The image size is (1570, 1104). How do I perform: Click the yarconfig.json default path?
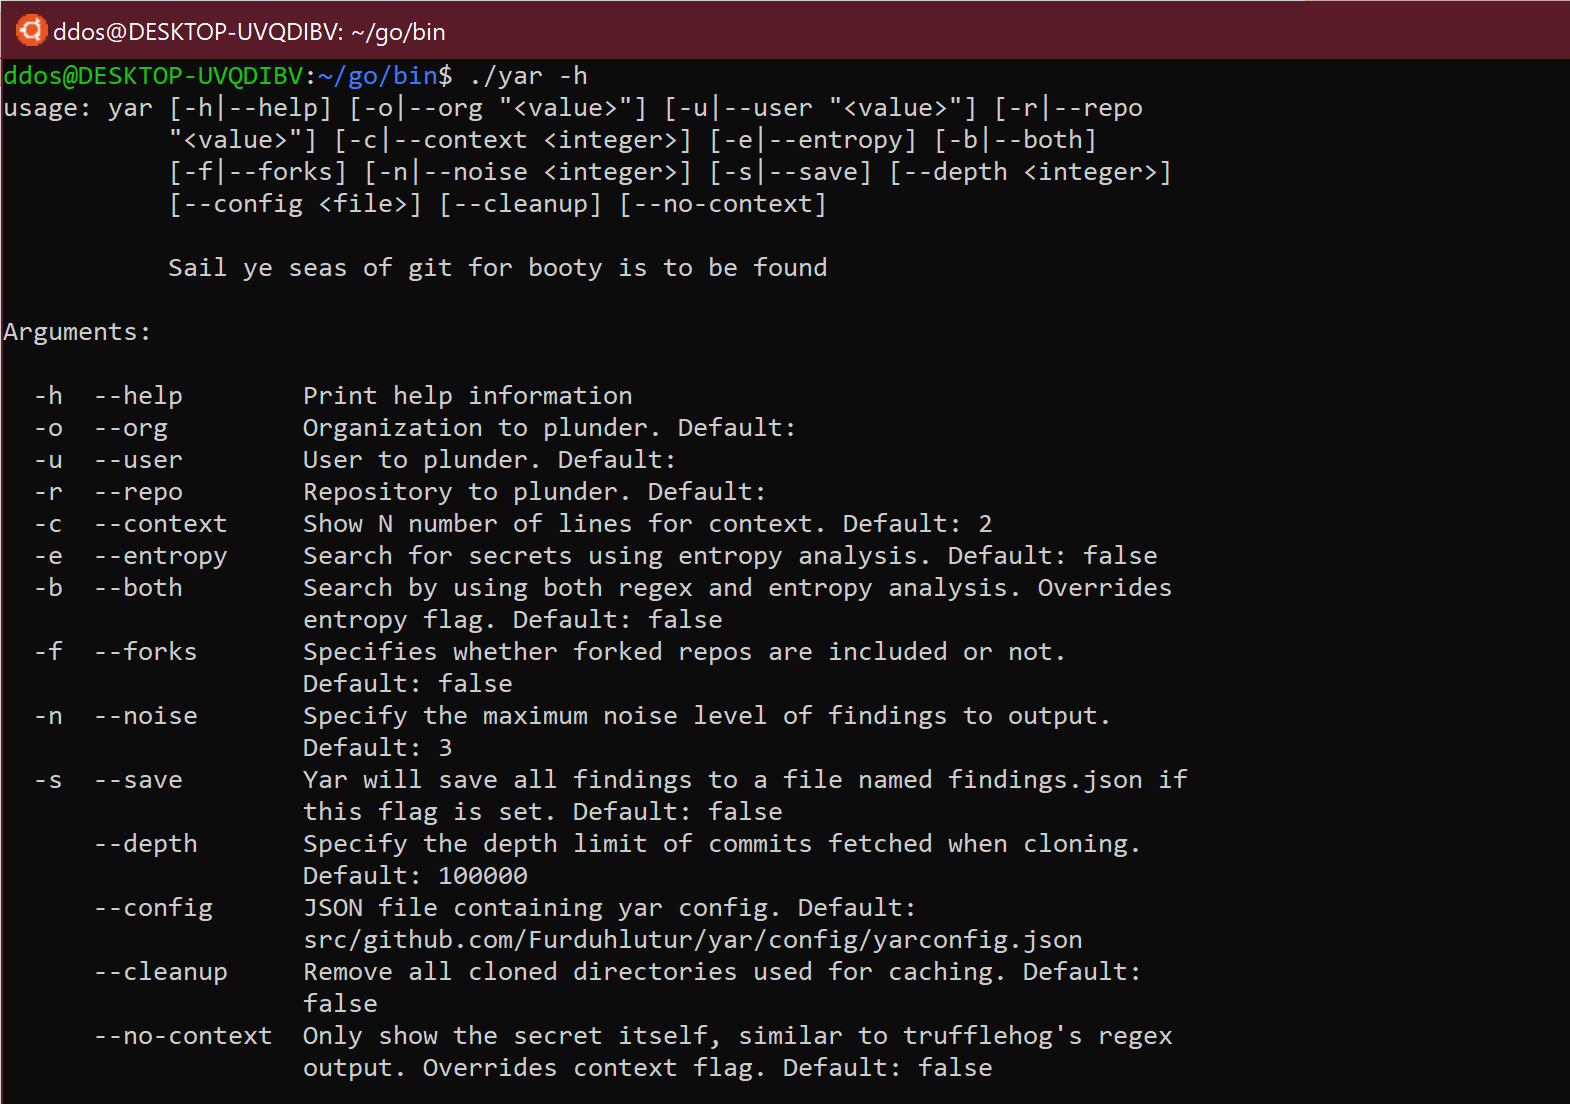tap(692, 940)
